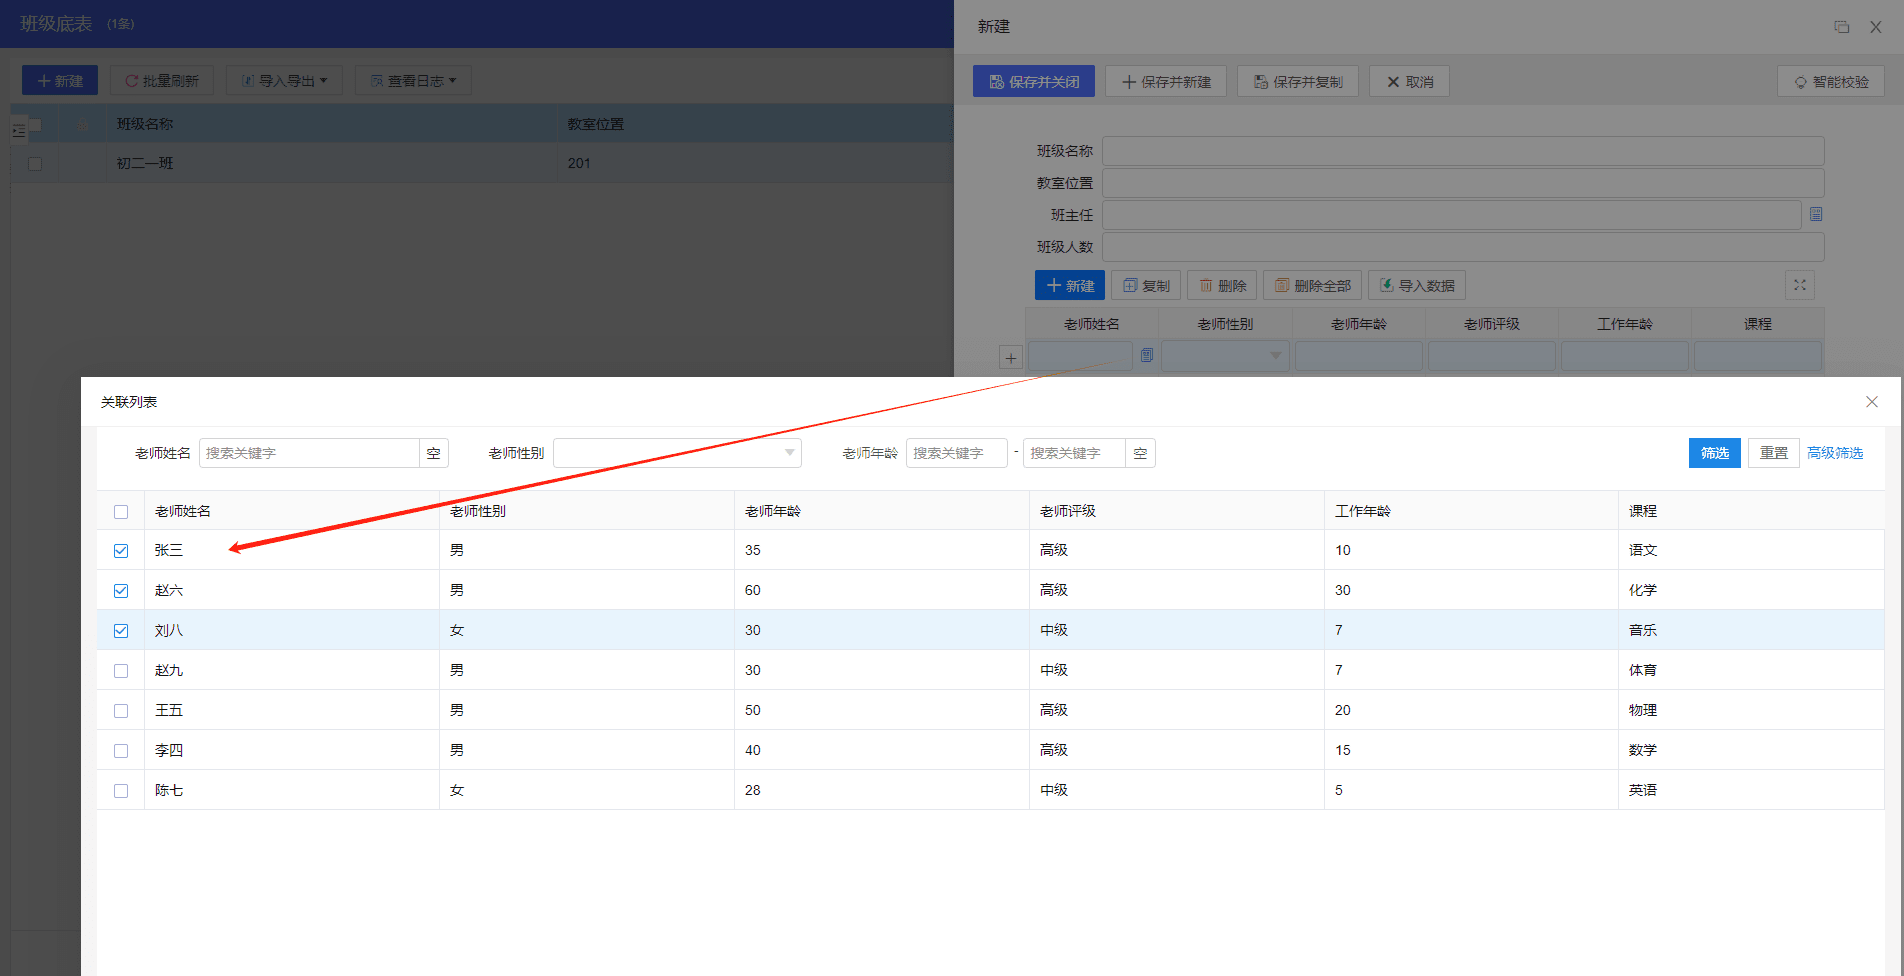Click the plus icon to add a subtable row
This screenshot has height=976, width=1904.
(x=1011, y=358)
